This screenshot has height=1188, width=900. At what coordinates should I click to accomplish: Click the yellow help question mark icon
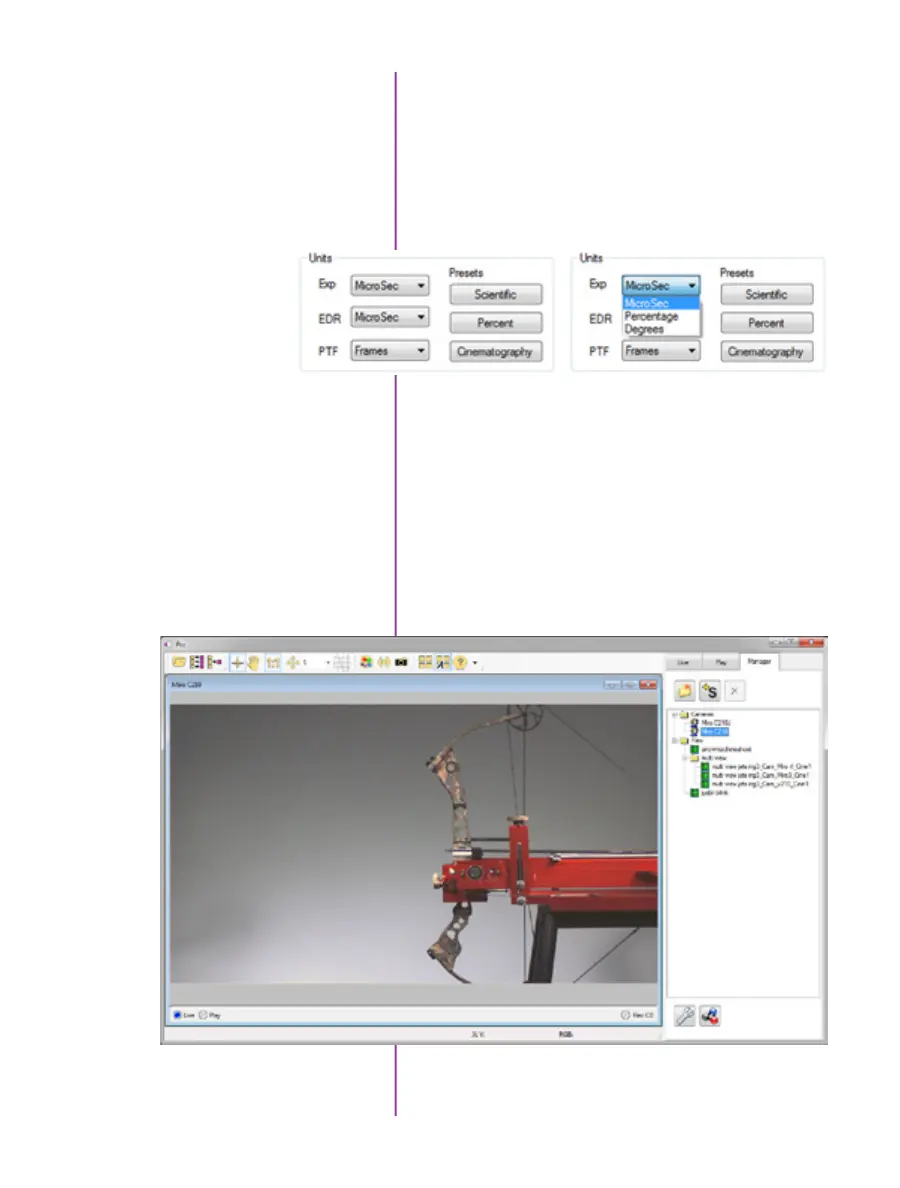pyautogui.click(x=461, y=662)
